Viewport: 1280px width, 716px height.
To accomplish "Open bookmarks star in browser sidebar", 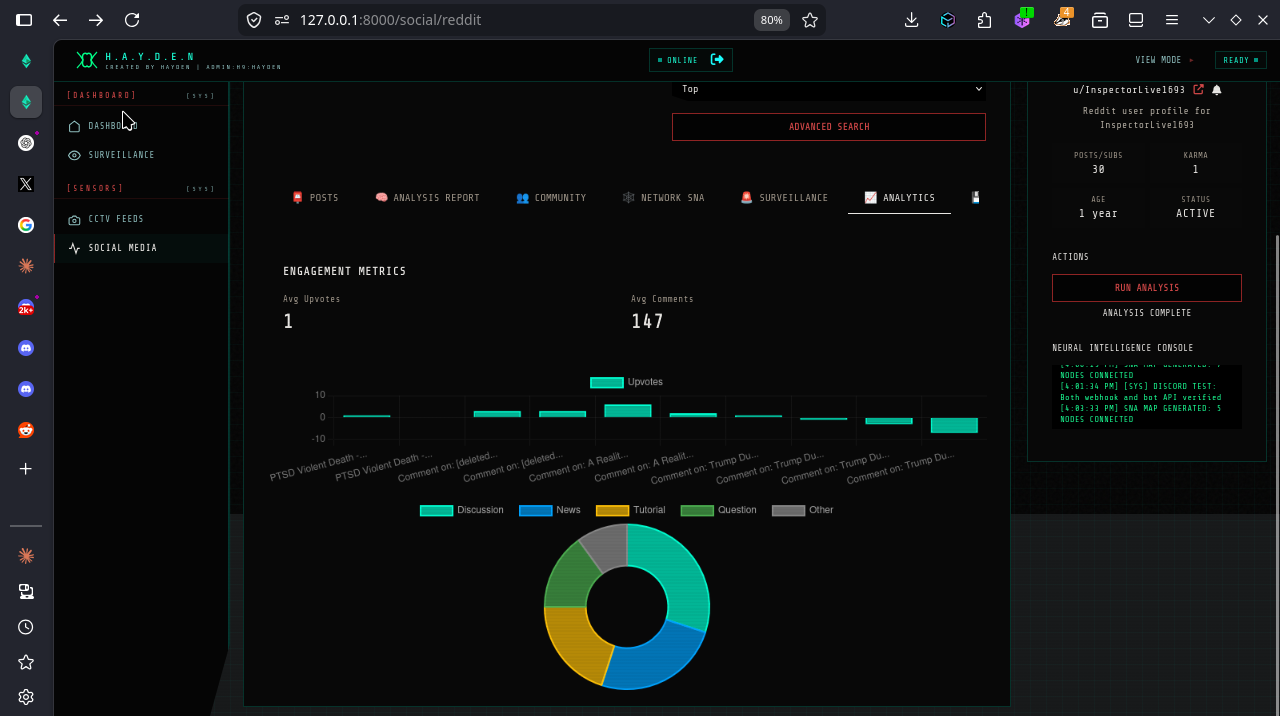I will [26, 662].
